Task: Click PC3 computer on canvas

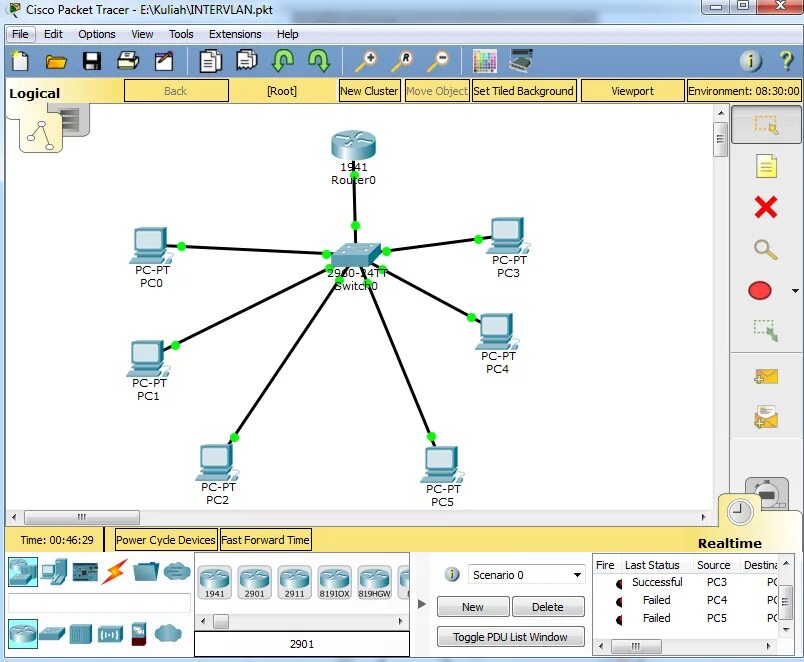Action: [x=508, y=236]
